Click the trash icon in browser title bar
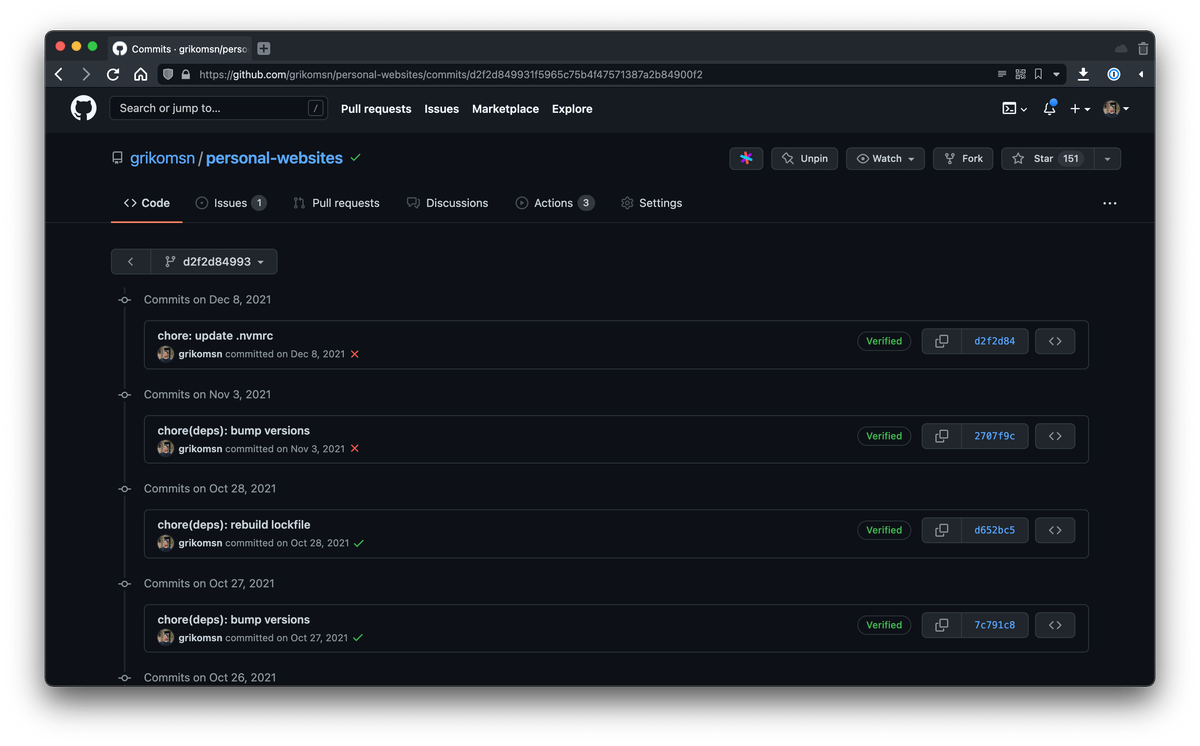 coord(1143,48)
